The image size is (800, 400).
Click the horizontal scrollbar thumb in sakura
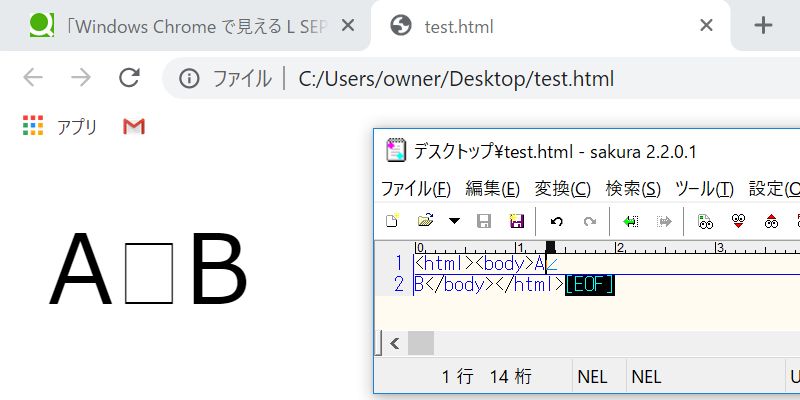[421, 343]
